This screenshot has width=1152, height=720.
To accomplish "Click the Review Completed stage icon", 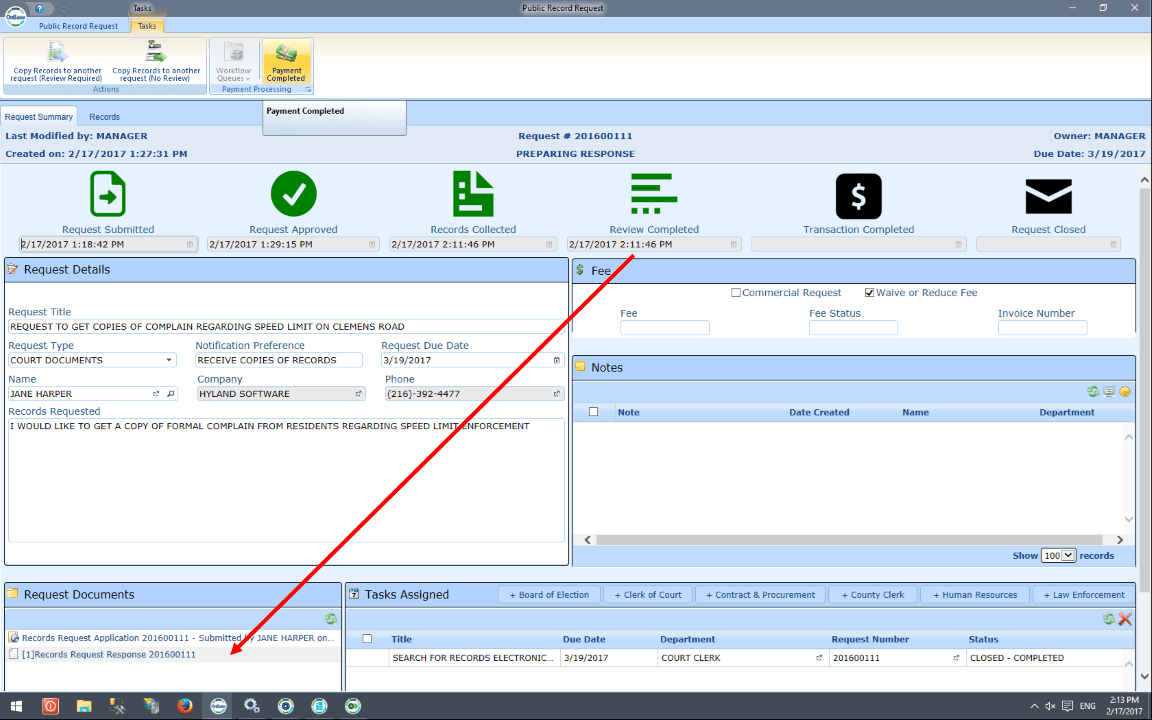I will [654, 194].
